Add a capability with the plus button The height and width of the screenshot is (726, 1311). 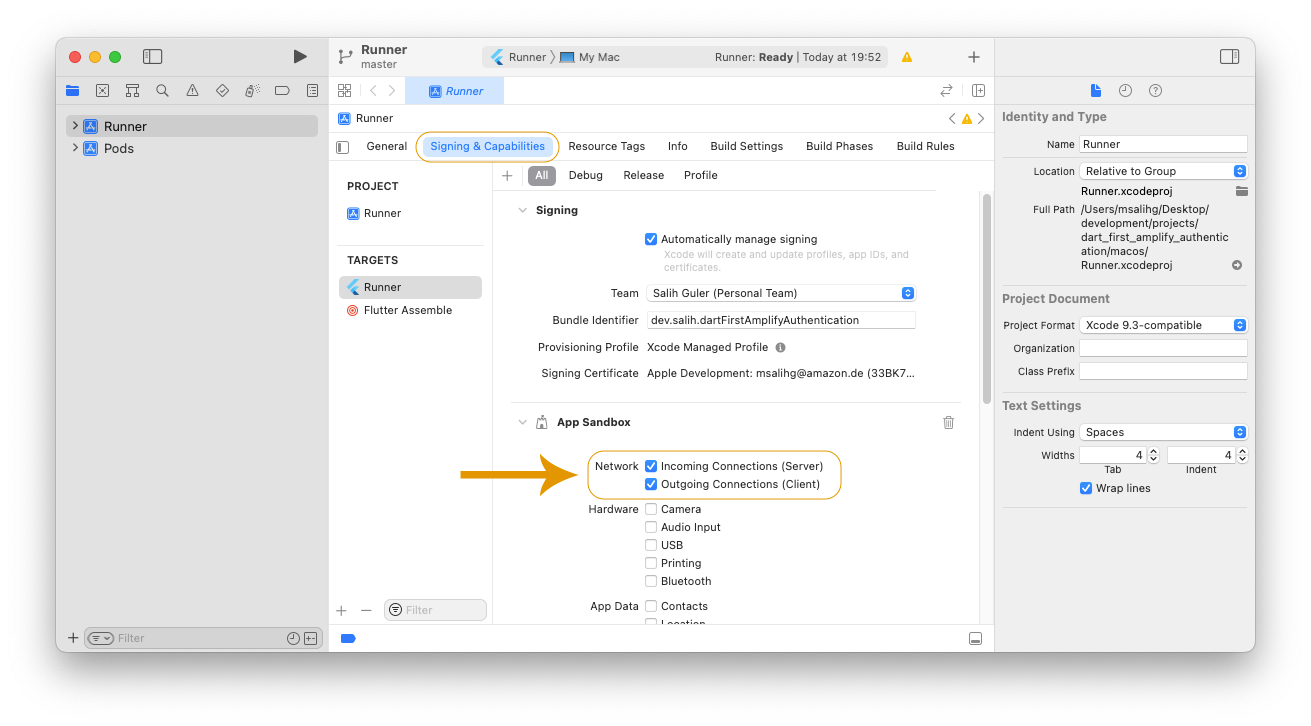click(507, 175)
